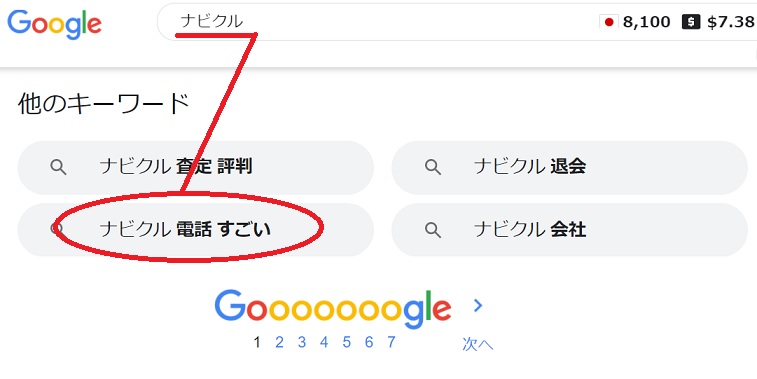Open results page 7

[x=391, y=342]
